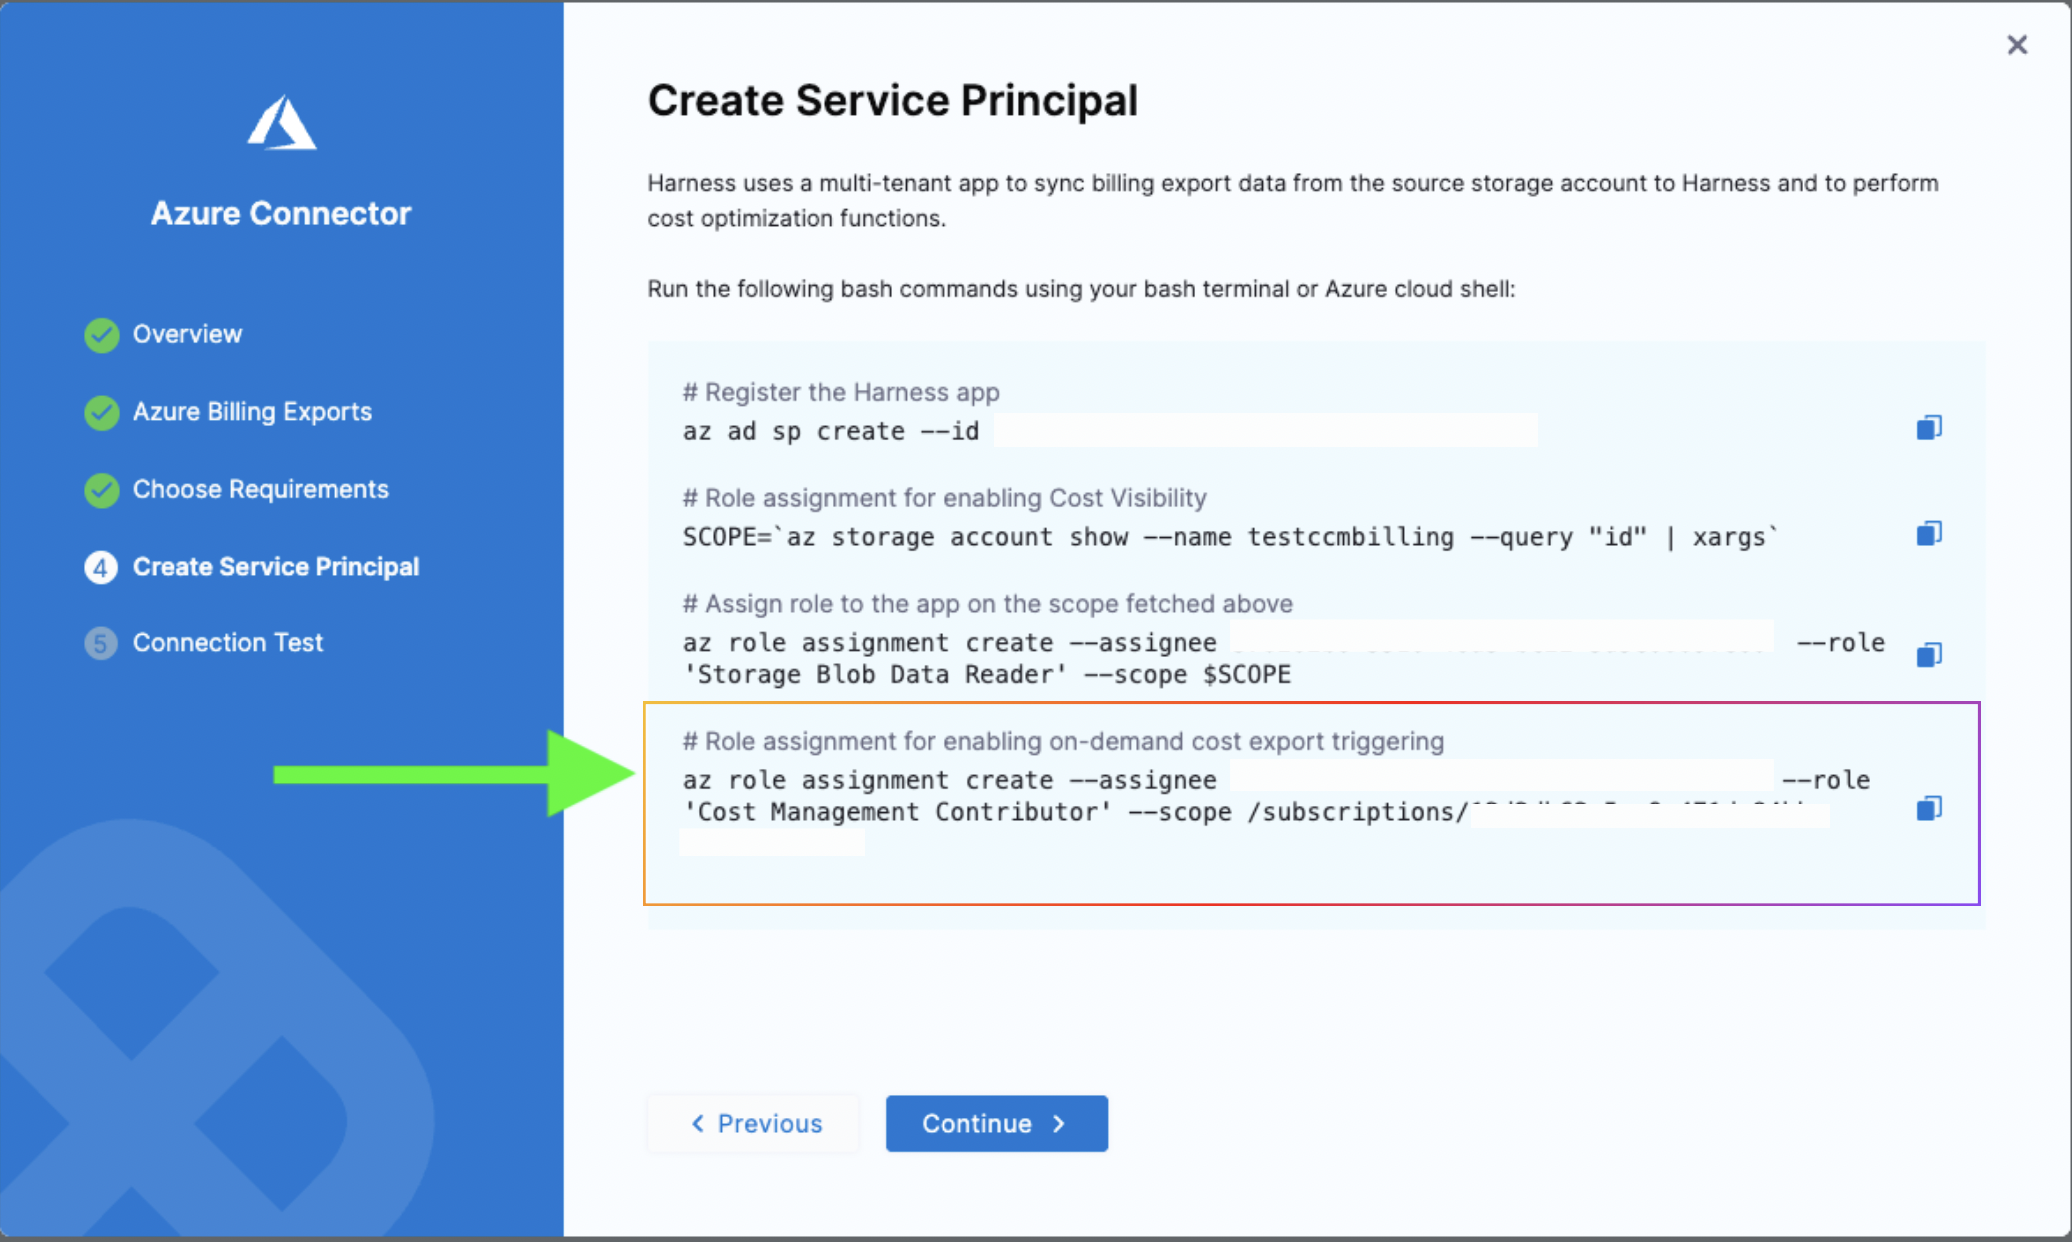Click the Azure logo icon
Image resolution: width=2072 pixels, height=1242 pixels.
pyautogui.click(x=282, y=122)
